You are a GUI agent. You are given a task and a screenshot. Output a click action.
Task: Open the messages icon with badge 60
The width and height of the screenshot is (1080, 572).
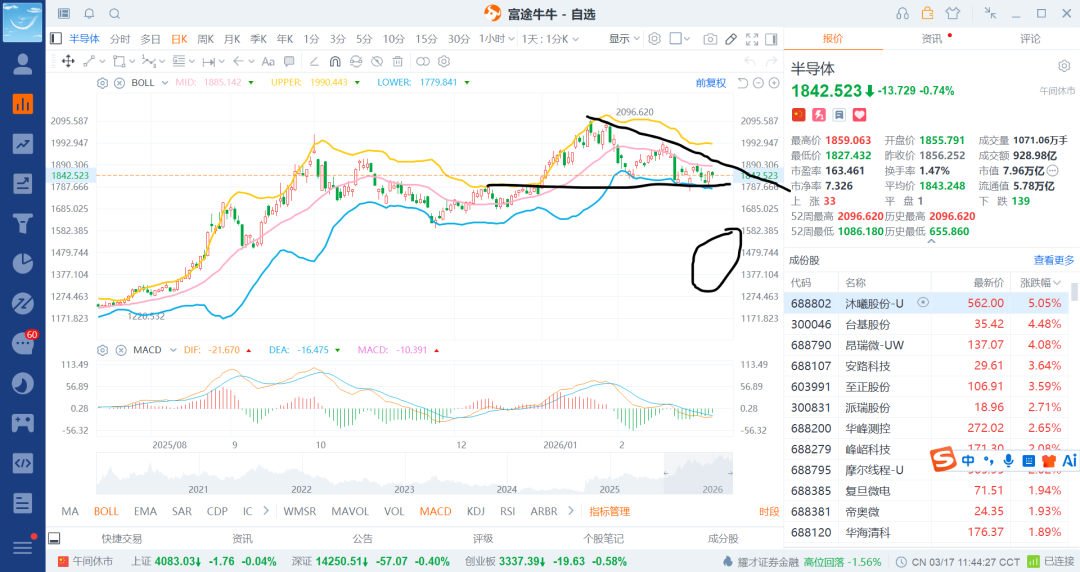[x=23, y=343]
